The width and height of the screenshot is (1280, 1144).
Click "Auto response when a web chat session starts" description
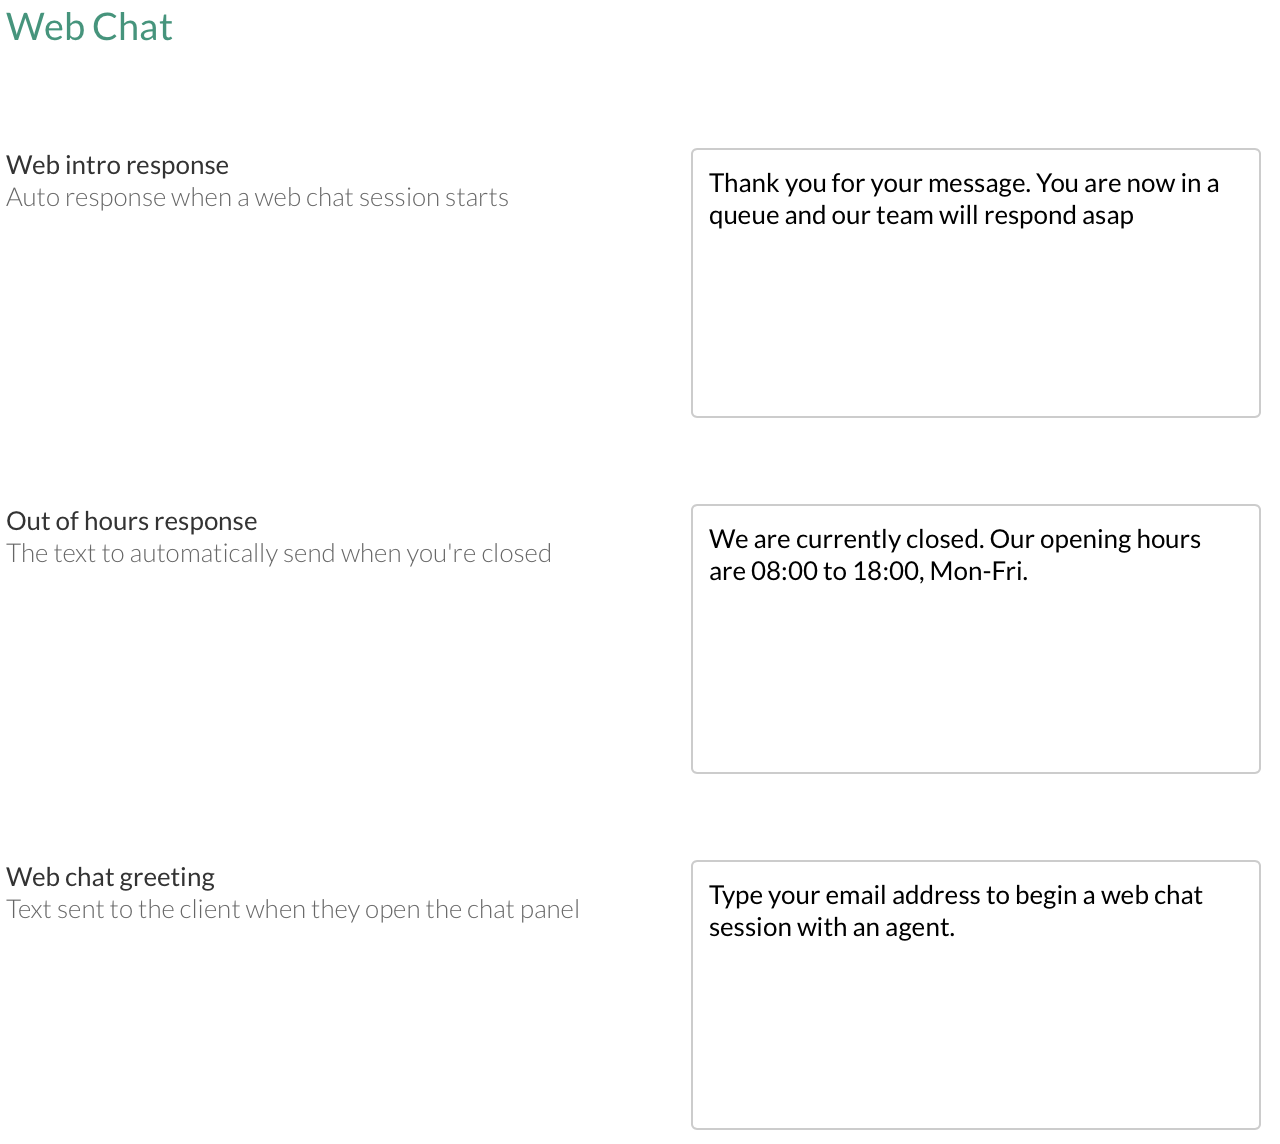pyautogui.click(x=258, y=197)
